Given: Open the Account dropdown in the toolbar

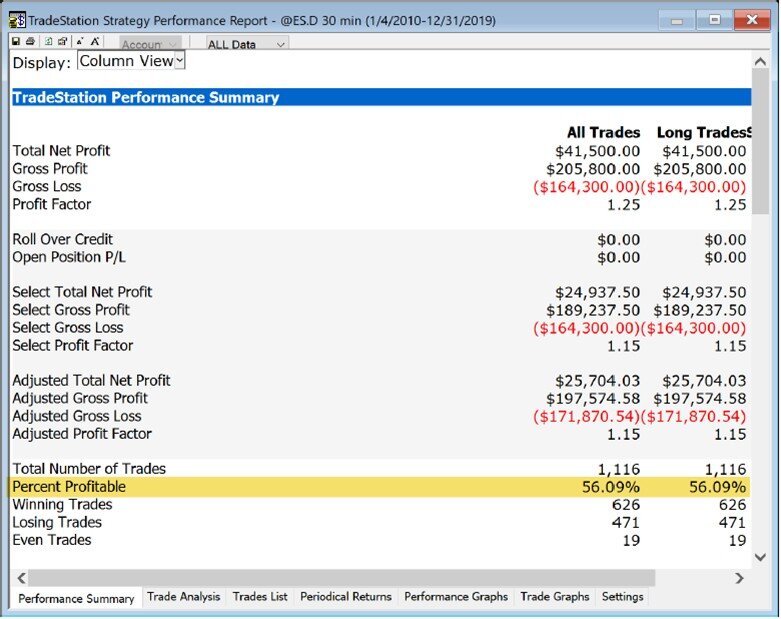Looking at the screenshot, I should pyautogui.click(x=150, y=44).
